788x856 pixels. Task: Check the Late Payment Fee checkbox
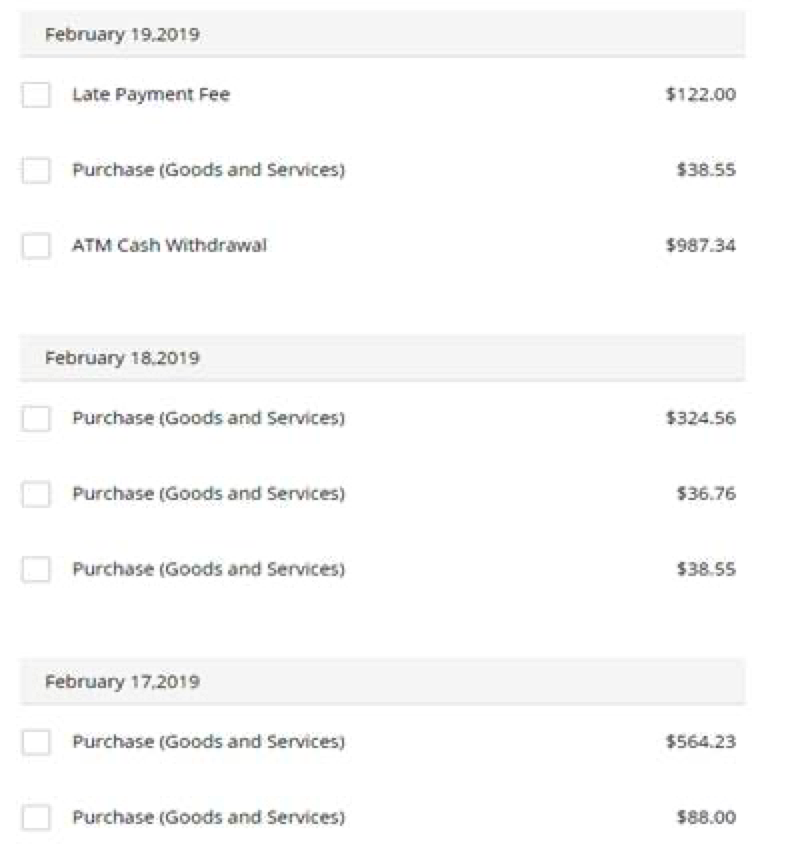coord(36,95)
